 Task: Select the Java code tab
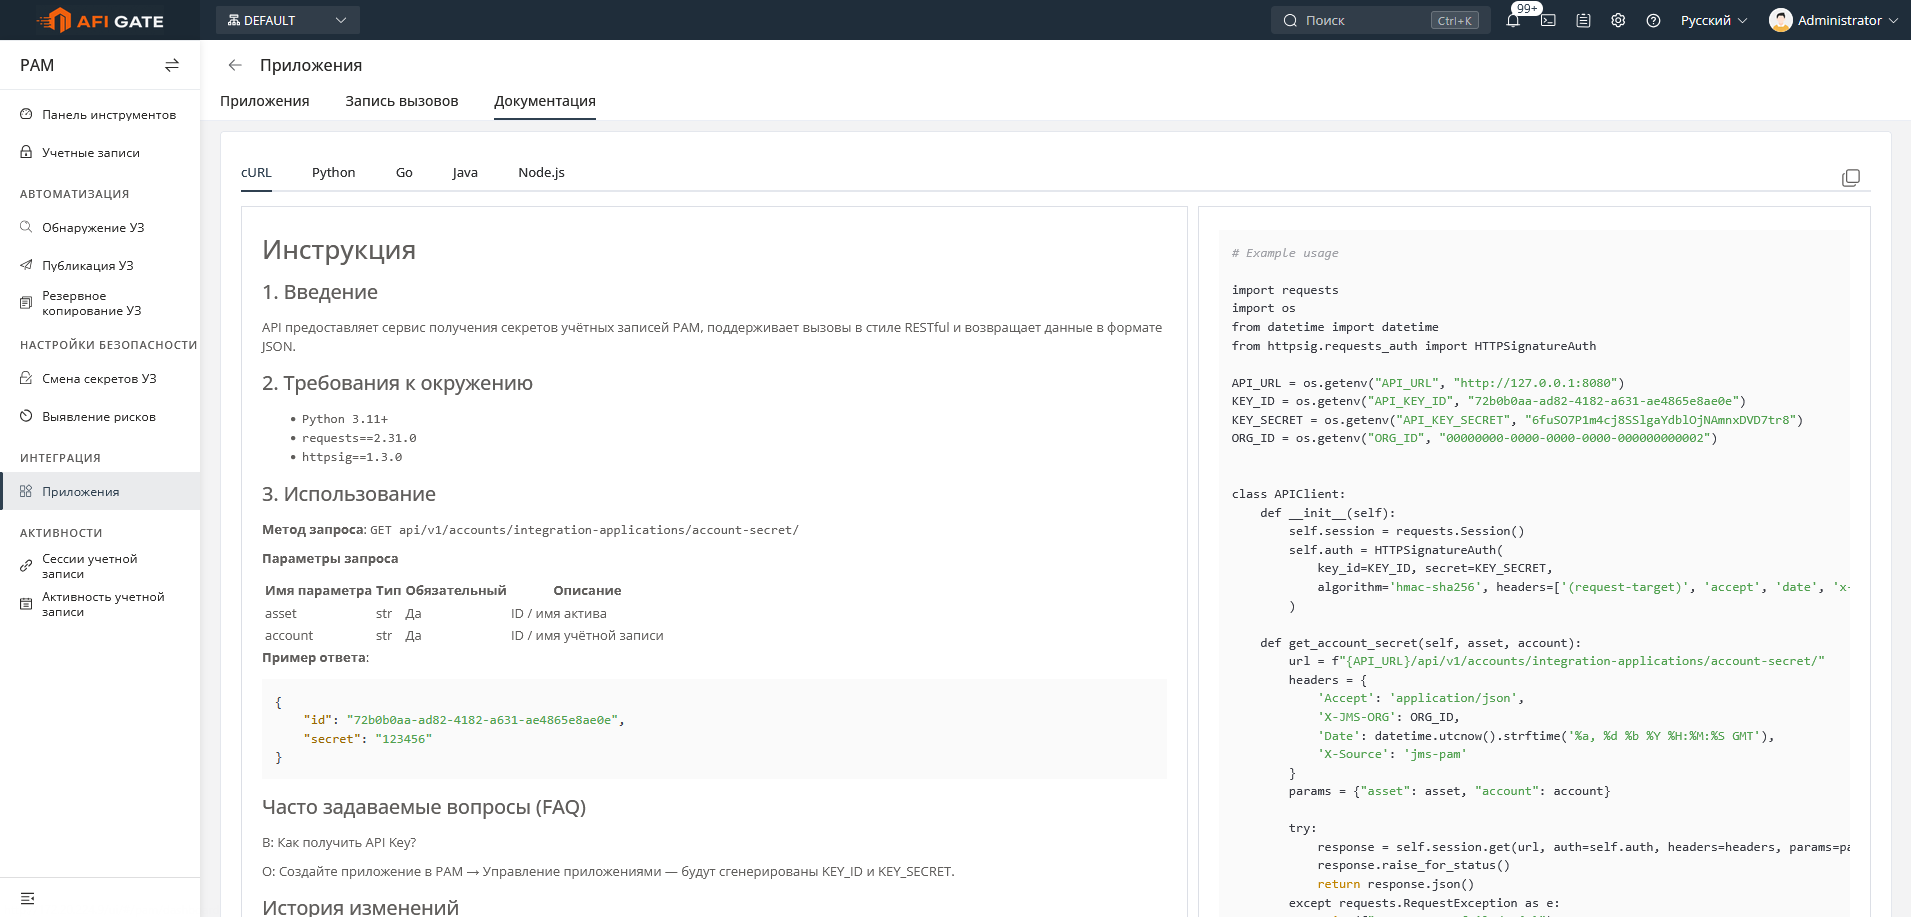pyautogui.click(x=465, y=173)
